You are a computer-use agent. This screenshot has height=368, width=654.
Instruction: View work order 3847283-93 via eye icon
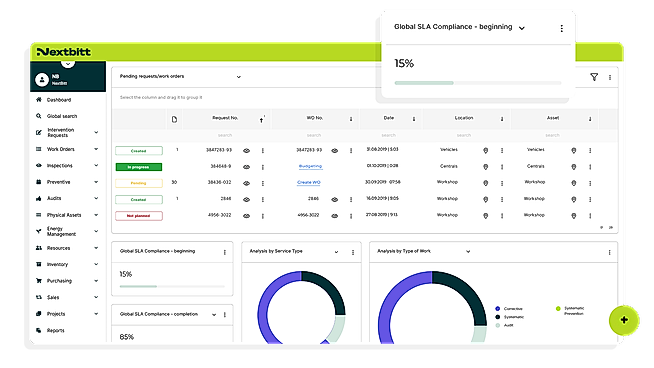335,151
